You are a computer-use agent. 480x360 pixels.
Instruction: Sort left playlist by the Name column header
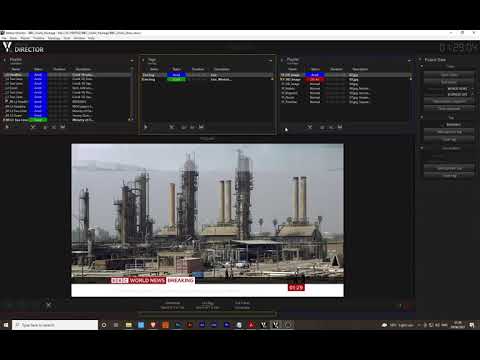[x=16, y=69]
